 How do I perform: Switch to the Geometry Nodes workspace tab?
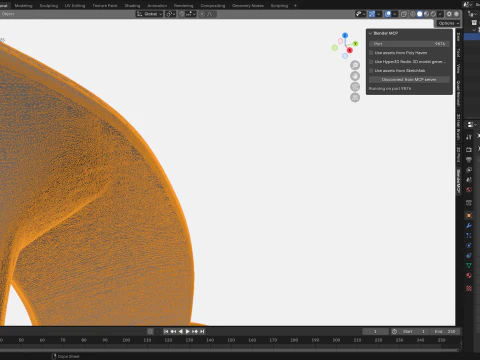[x=248, y=6]
